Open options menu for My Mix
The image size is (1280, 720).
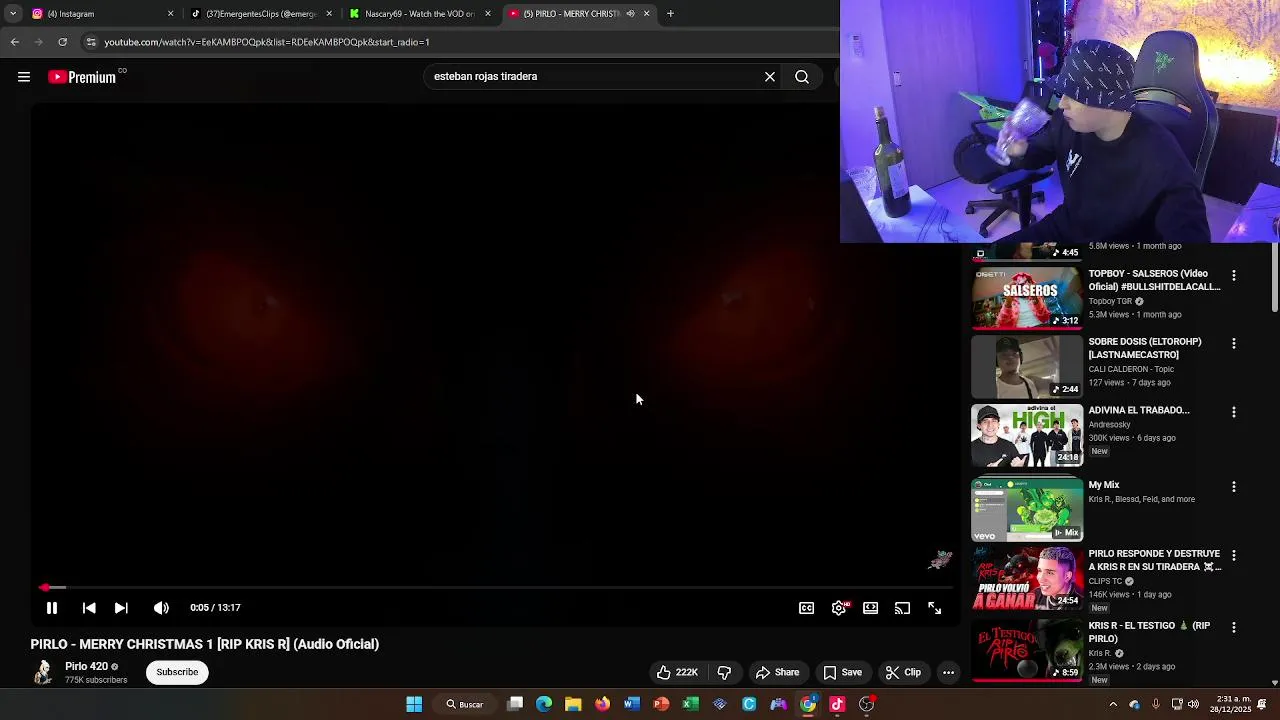tap(1233, 486)
